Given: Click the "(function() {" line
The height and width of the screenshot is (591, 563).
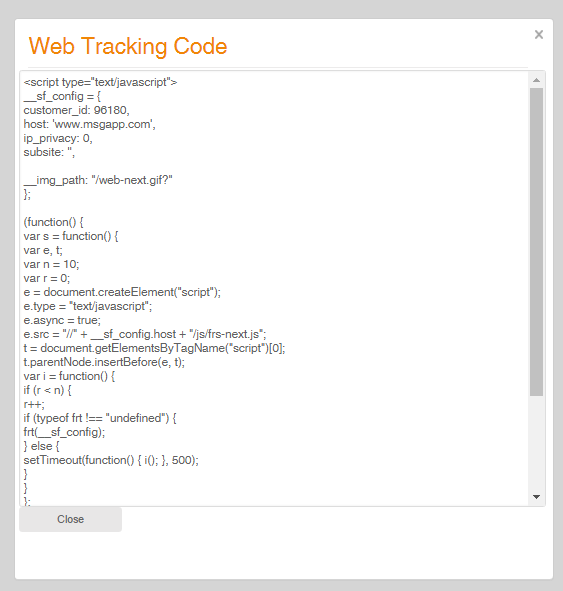Looking at the screenshot, I should pyautogui.click(x=54, y=222).
